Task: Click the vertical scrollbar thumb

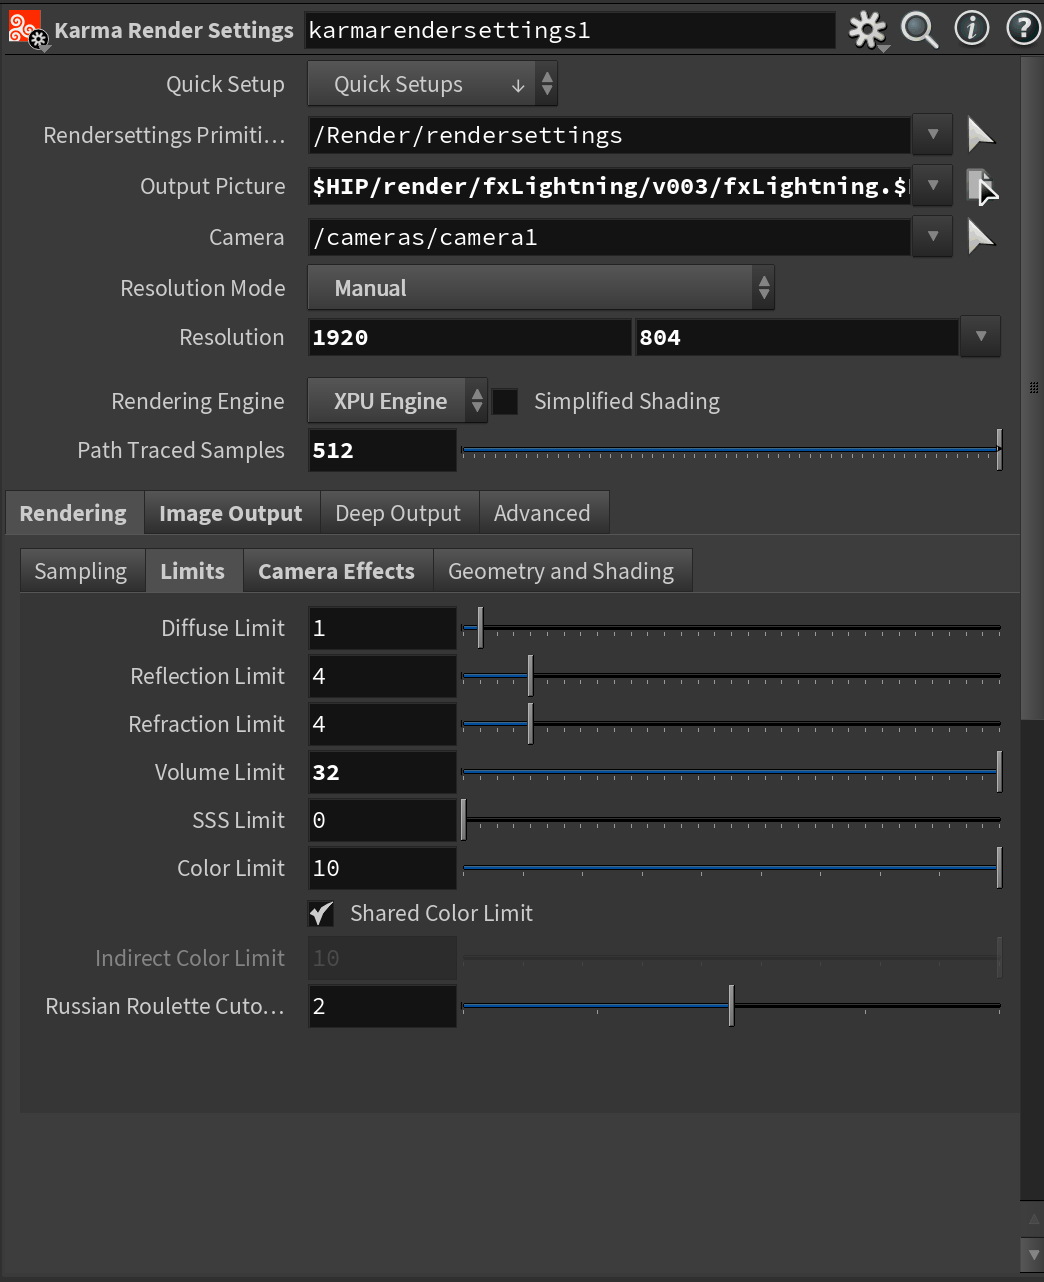Action: 1032,387
